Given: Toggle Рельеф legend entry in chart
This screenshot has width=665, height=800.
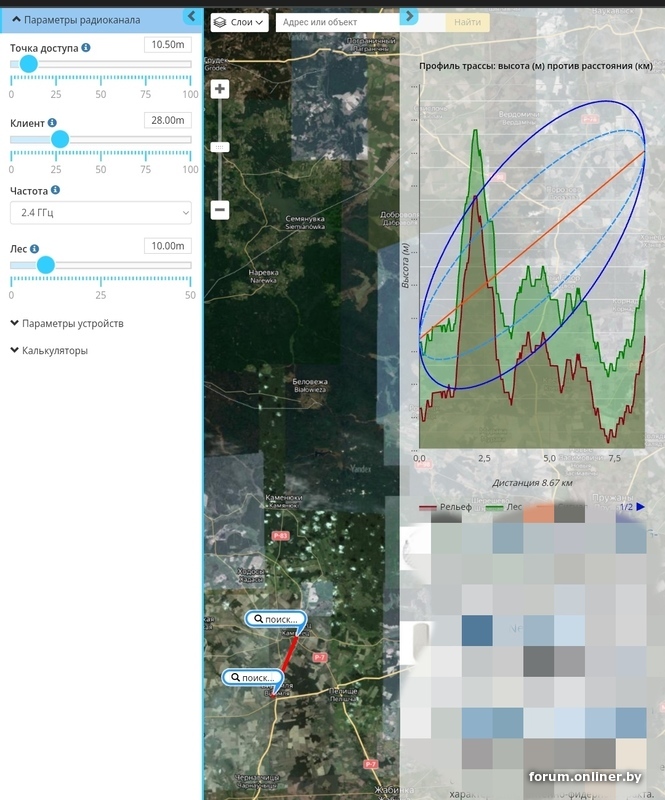Looking at the screenshot, I should coord(445,507).
